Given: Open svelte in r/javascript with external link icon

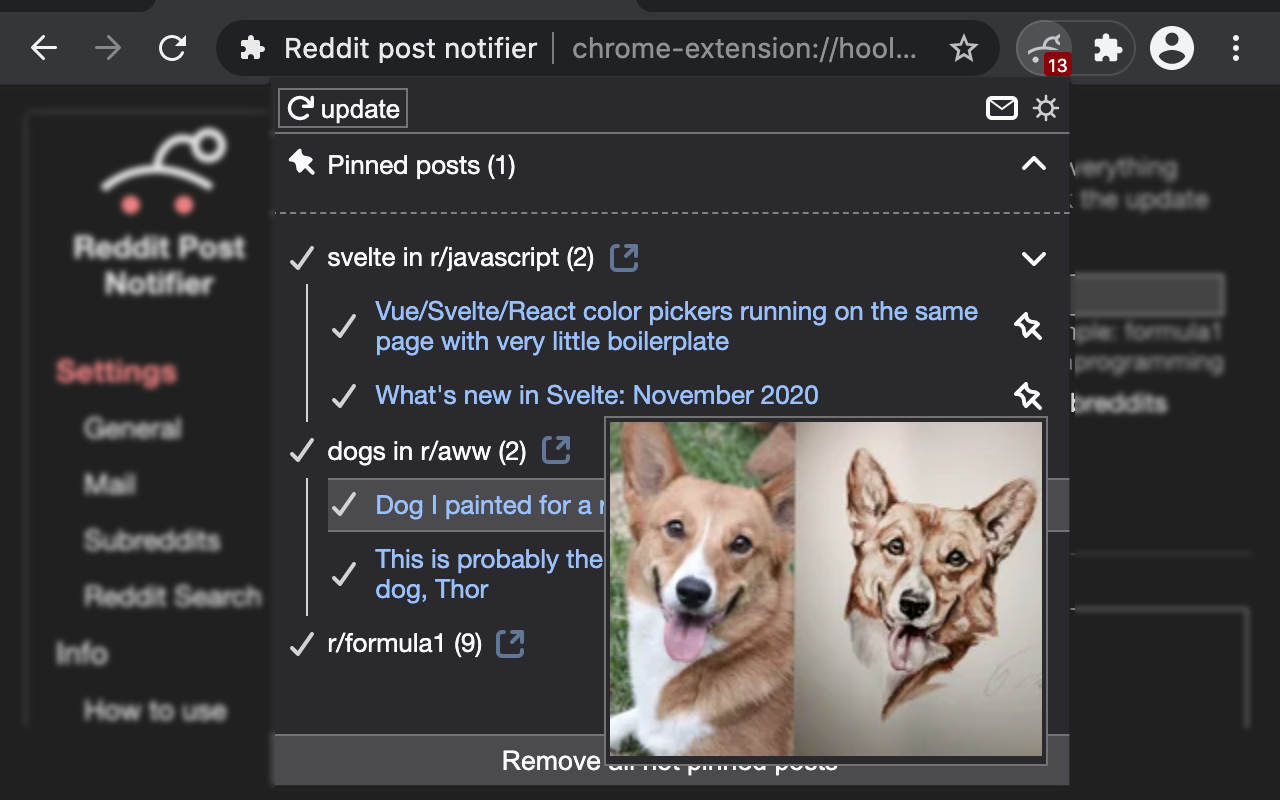Looking at the screenshot, I should pyautogui.click(x=623, y=257).
